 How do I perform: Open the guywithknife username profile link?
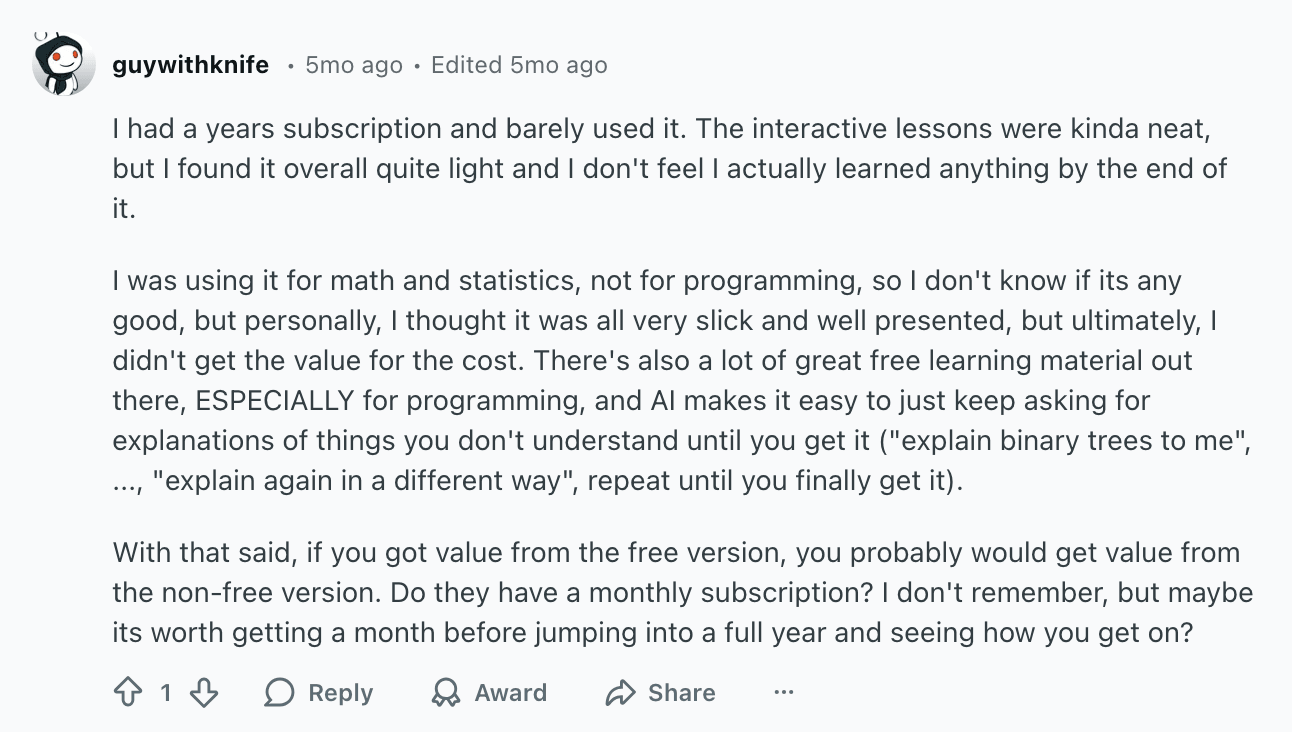pos(191,65)
